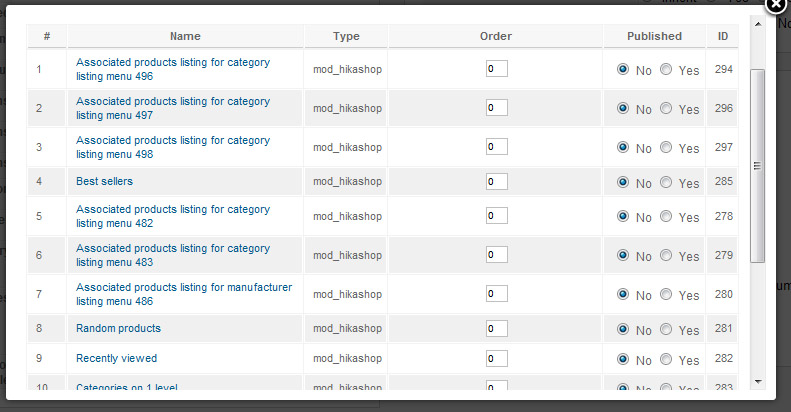Viewport: 791px width, 412px height.
Task: Open 'Associated products listing for category listing menu 497'
Action: (173, 108)
